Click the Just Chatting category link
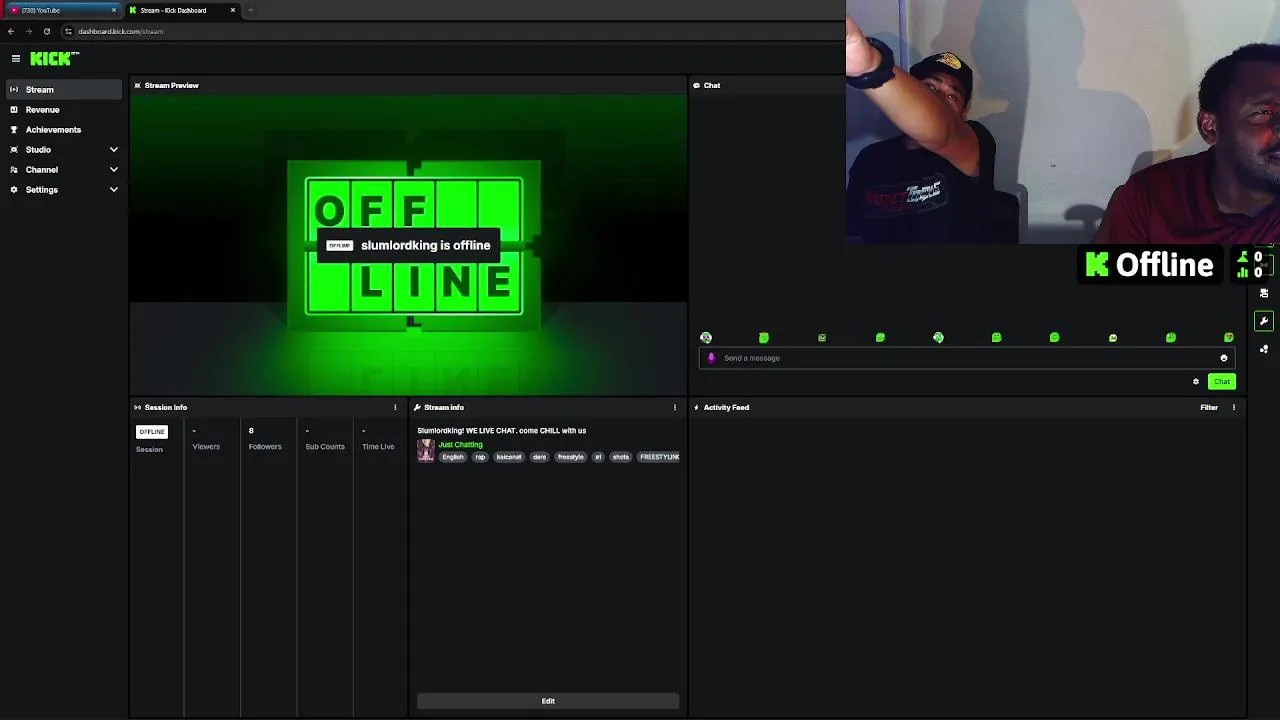The height and width of the screenshot is (720, 1280). point(461,444)
